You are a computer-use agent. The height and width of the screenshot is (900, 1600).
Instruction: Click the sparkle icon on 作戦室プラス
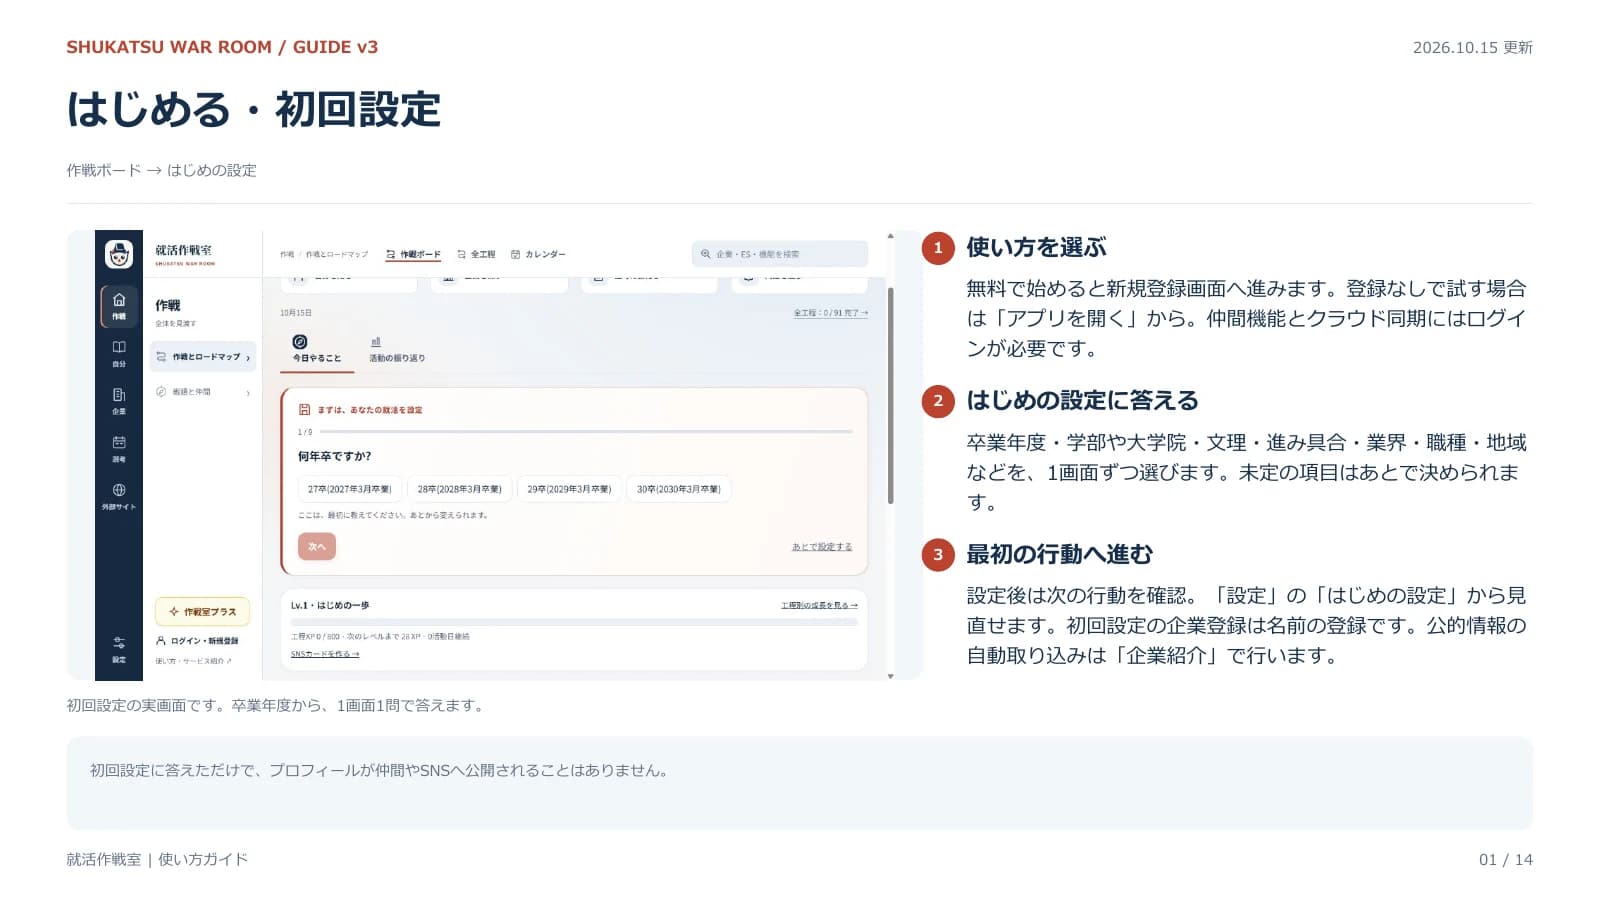pos(174,611)
